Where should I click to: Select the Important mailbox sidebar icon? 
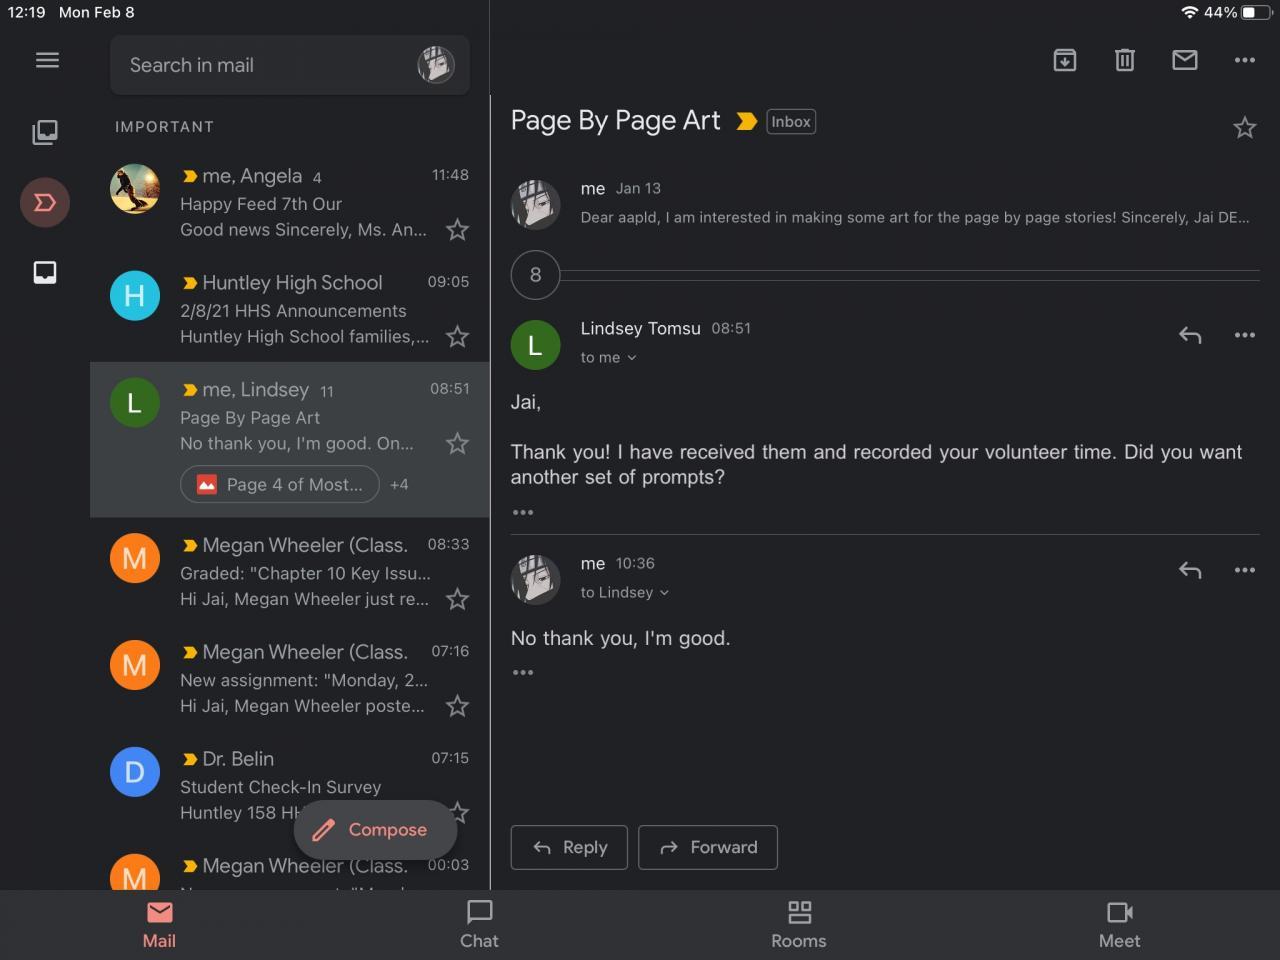(x=45, y=203)
